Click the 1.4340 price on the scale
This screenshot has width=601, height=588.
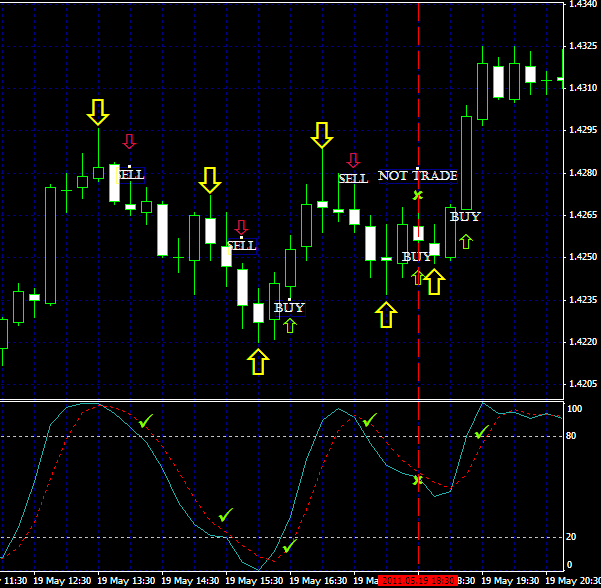click(x=583, y=4)
